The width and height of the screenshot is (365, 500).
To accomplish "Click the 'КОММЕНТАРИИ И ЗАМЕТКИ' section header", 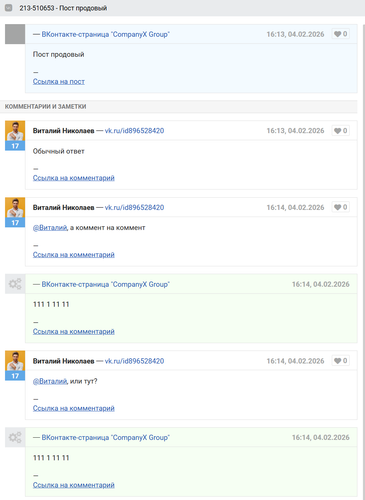I will [179, 107].
